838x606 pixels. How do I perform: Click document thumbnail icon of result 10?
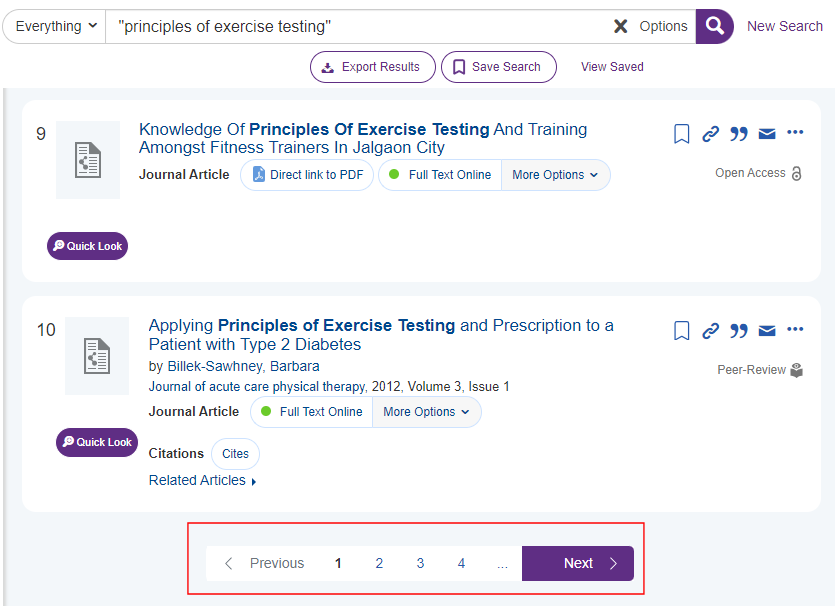click(97, 356)
